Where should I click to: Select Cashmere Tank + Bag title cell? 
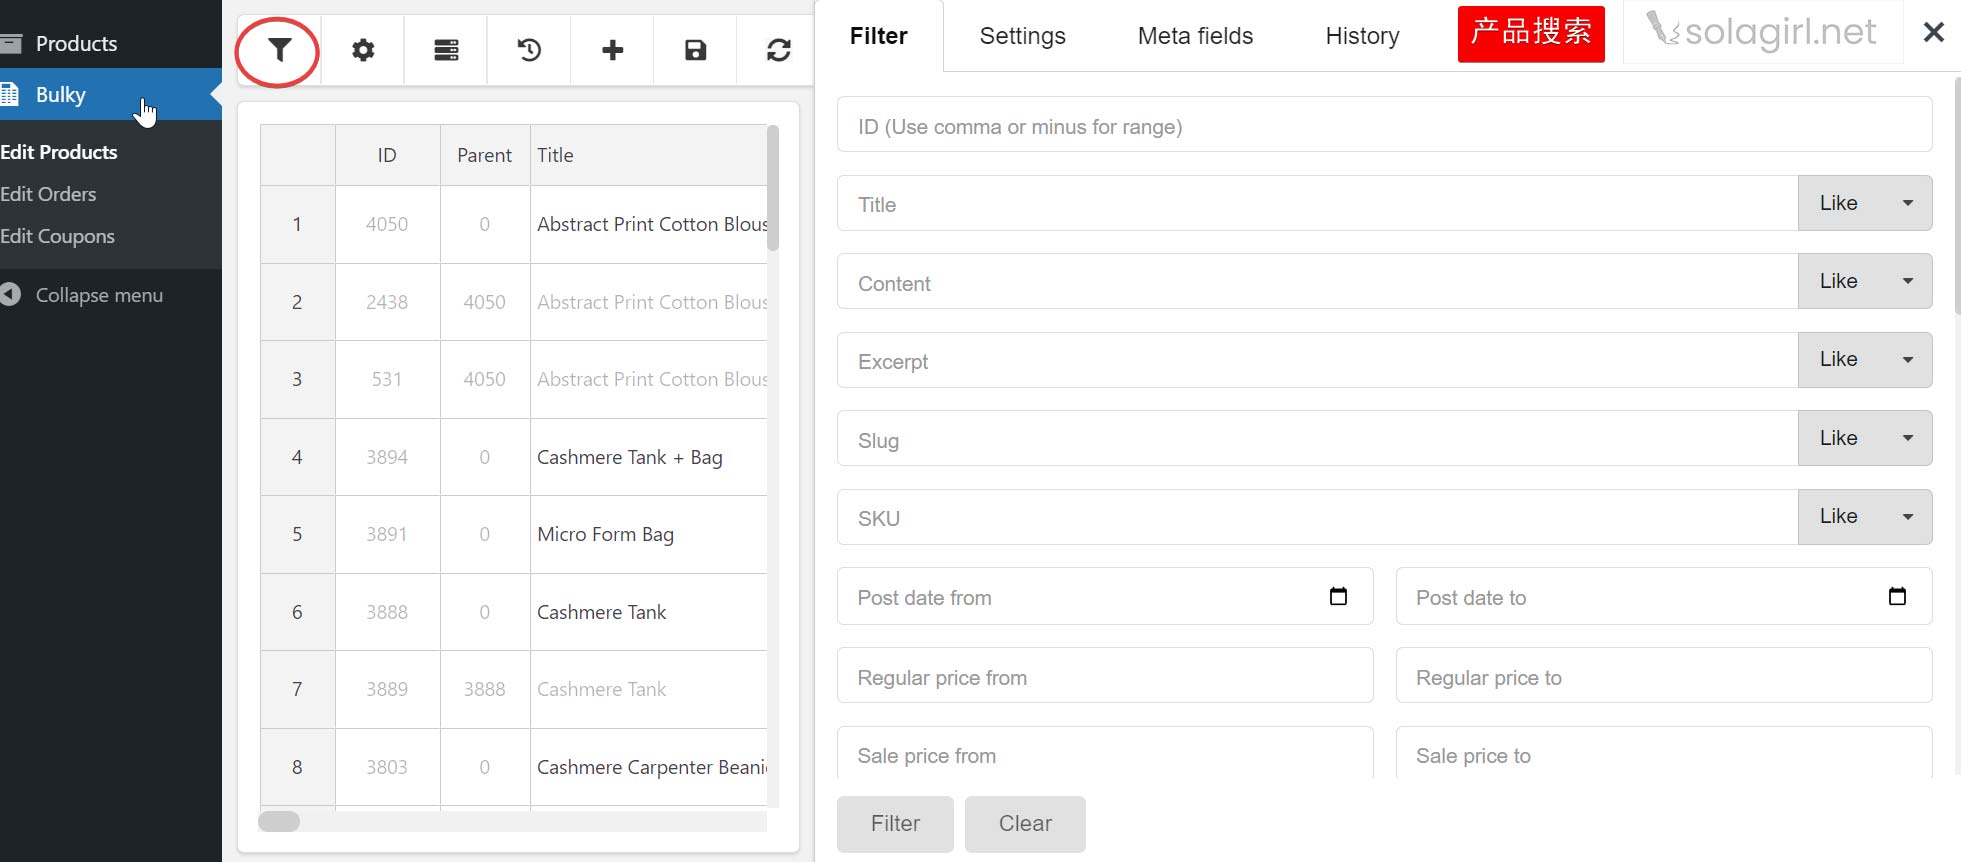(x=649, y=457)
